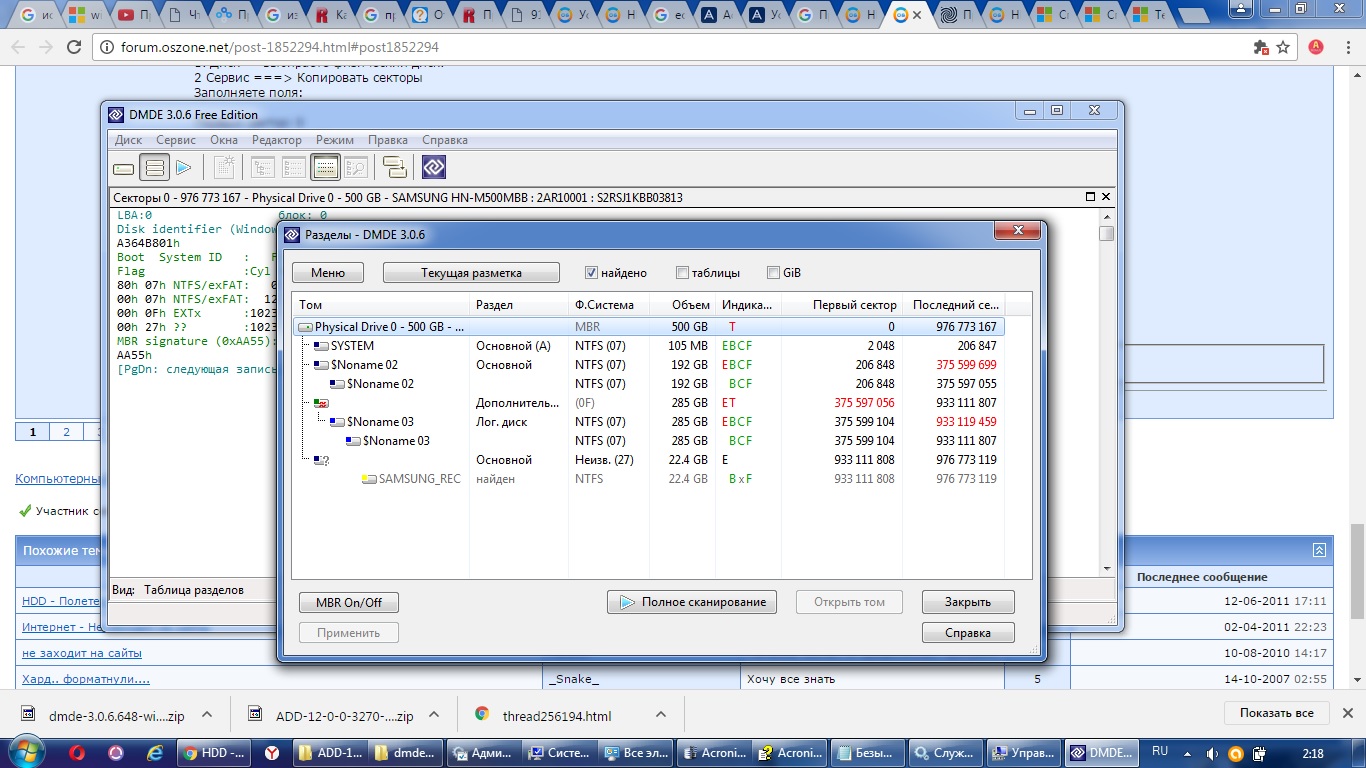This screenshot has height=768, width=1366.
Task: Open the Справка menu in DMDE
Action: pyautogui.click(x=445, y=140)
